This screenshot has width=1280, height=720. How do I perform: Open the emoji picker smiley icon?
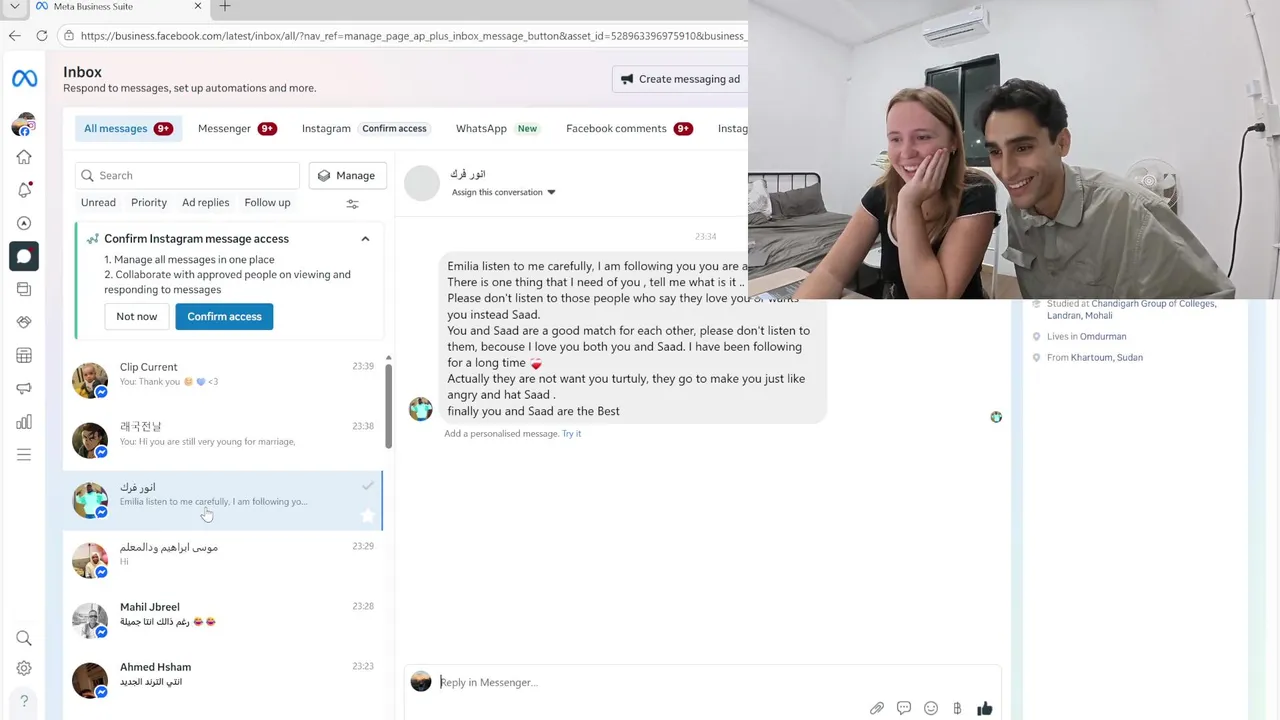[x=931, y=708]
